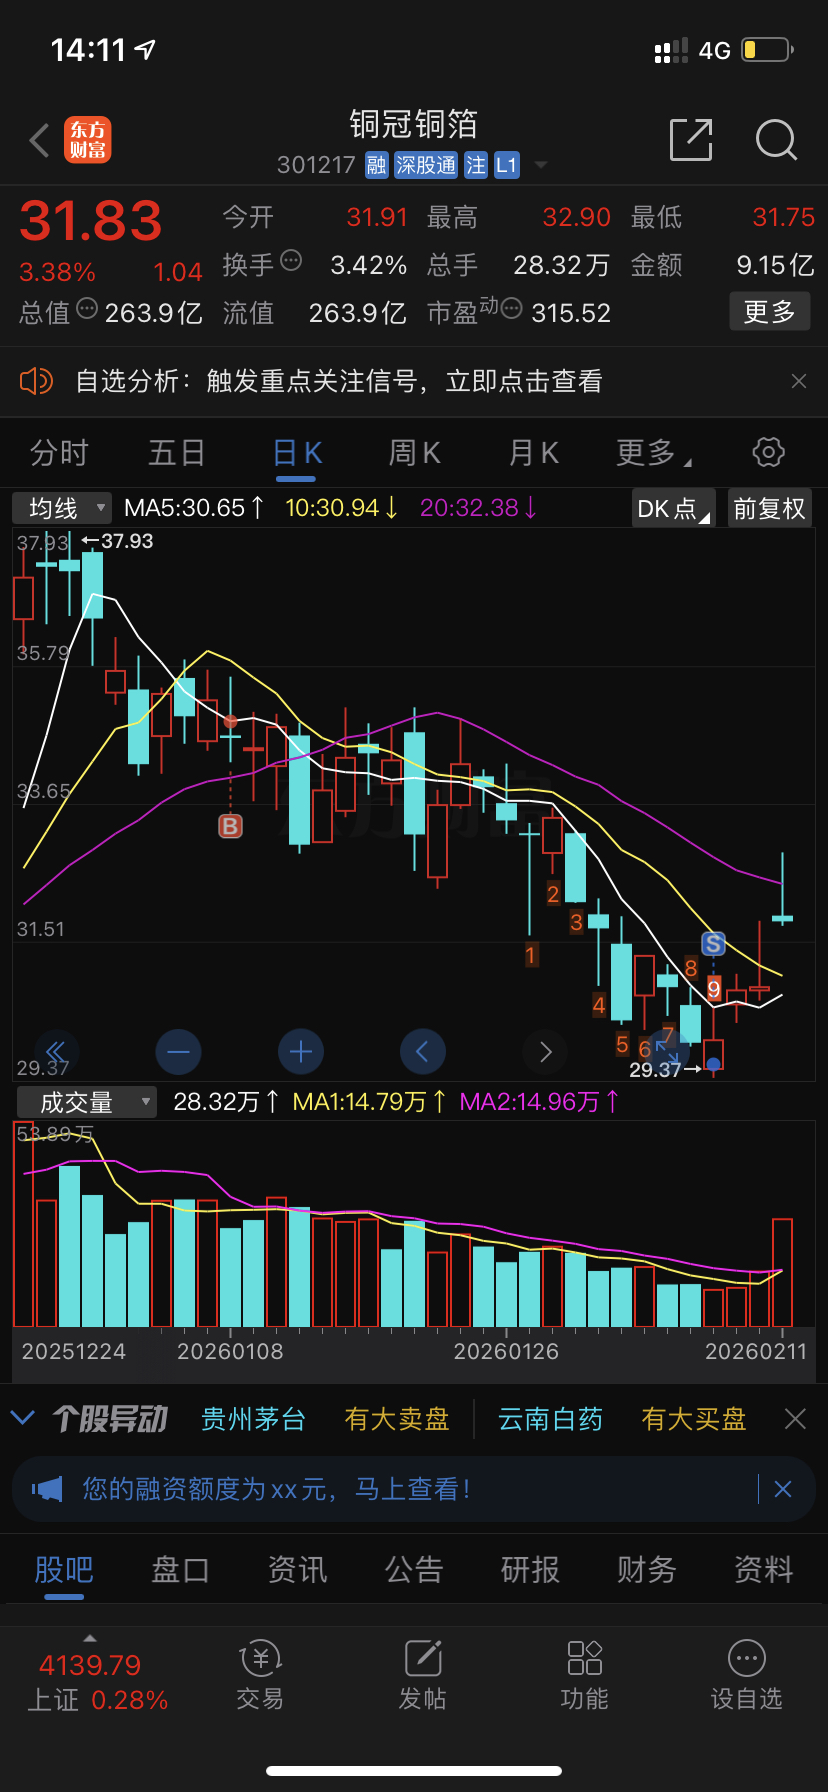Jump to earliest with double-left arrows
The image size is (828, 1792).
coord(57,1052)
